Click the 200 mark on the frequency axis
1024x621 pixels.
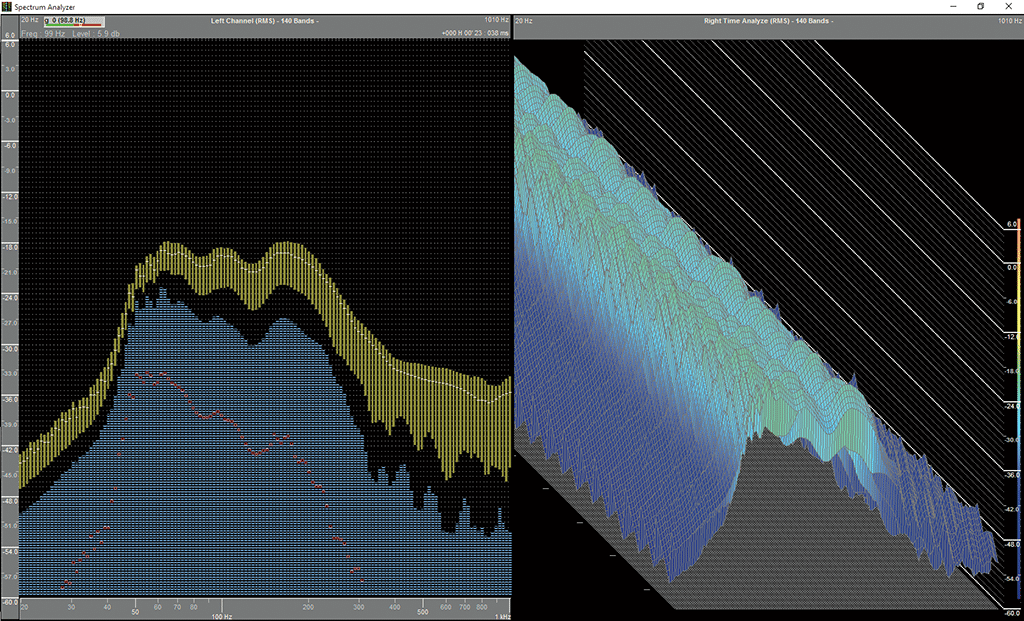[x=308, y=606]
